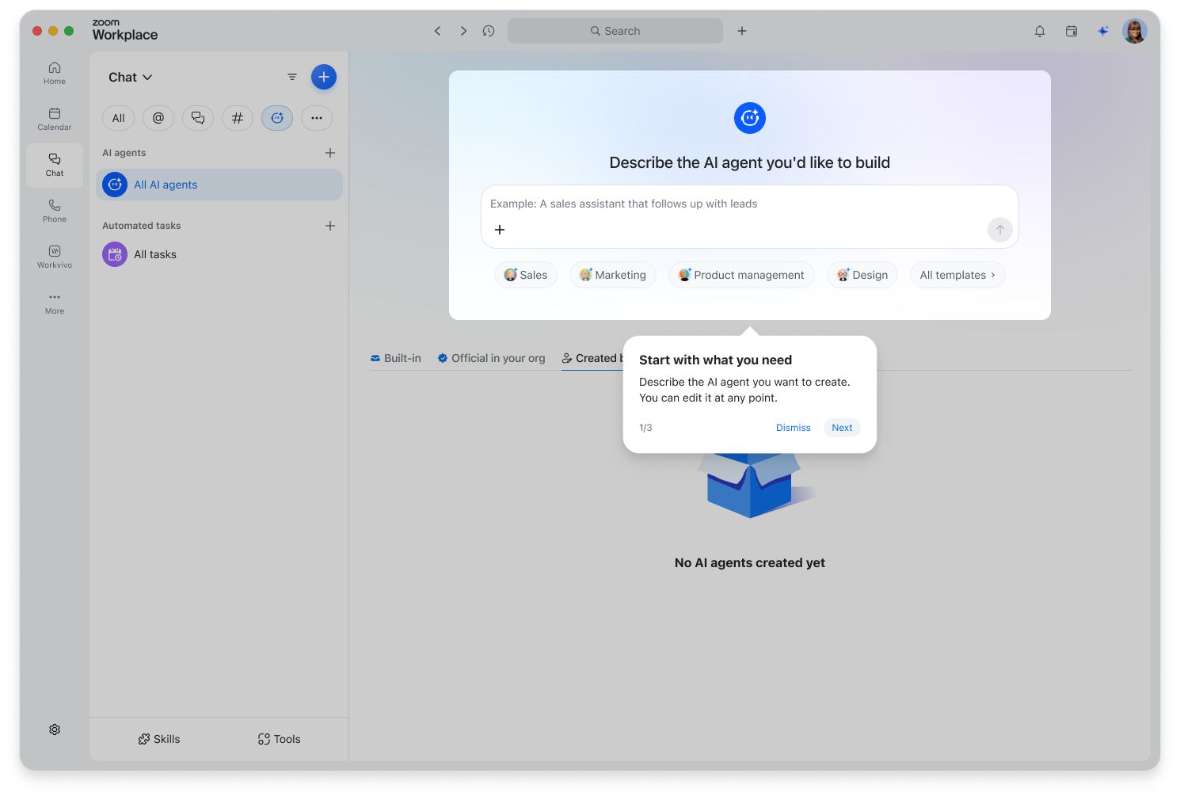Viewport: 1180px width, 800px height.
Task: Open the more filters ellipsis
Action: pos(317,118)
